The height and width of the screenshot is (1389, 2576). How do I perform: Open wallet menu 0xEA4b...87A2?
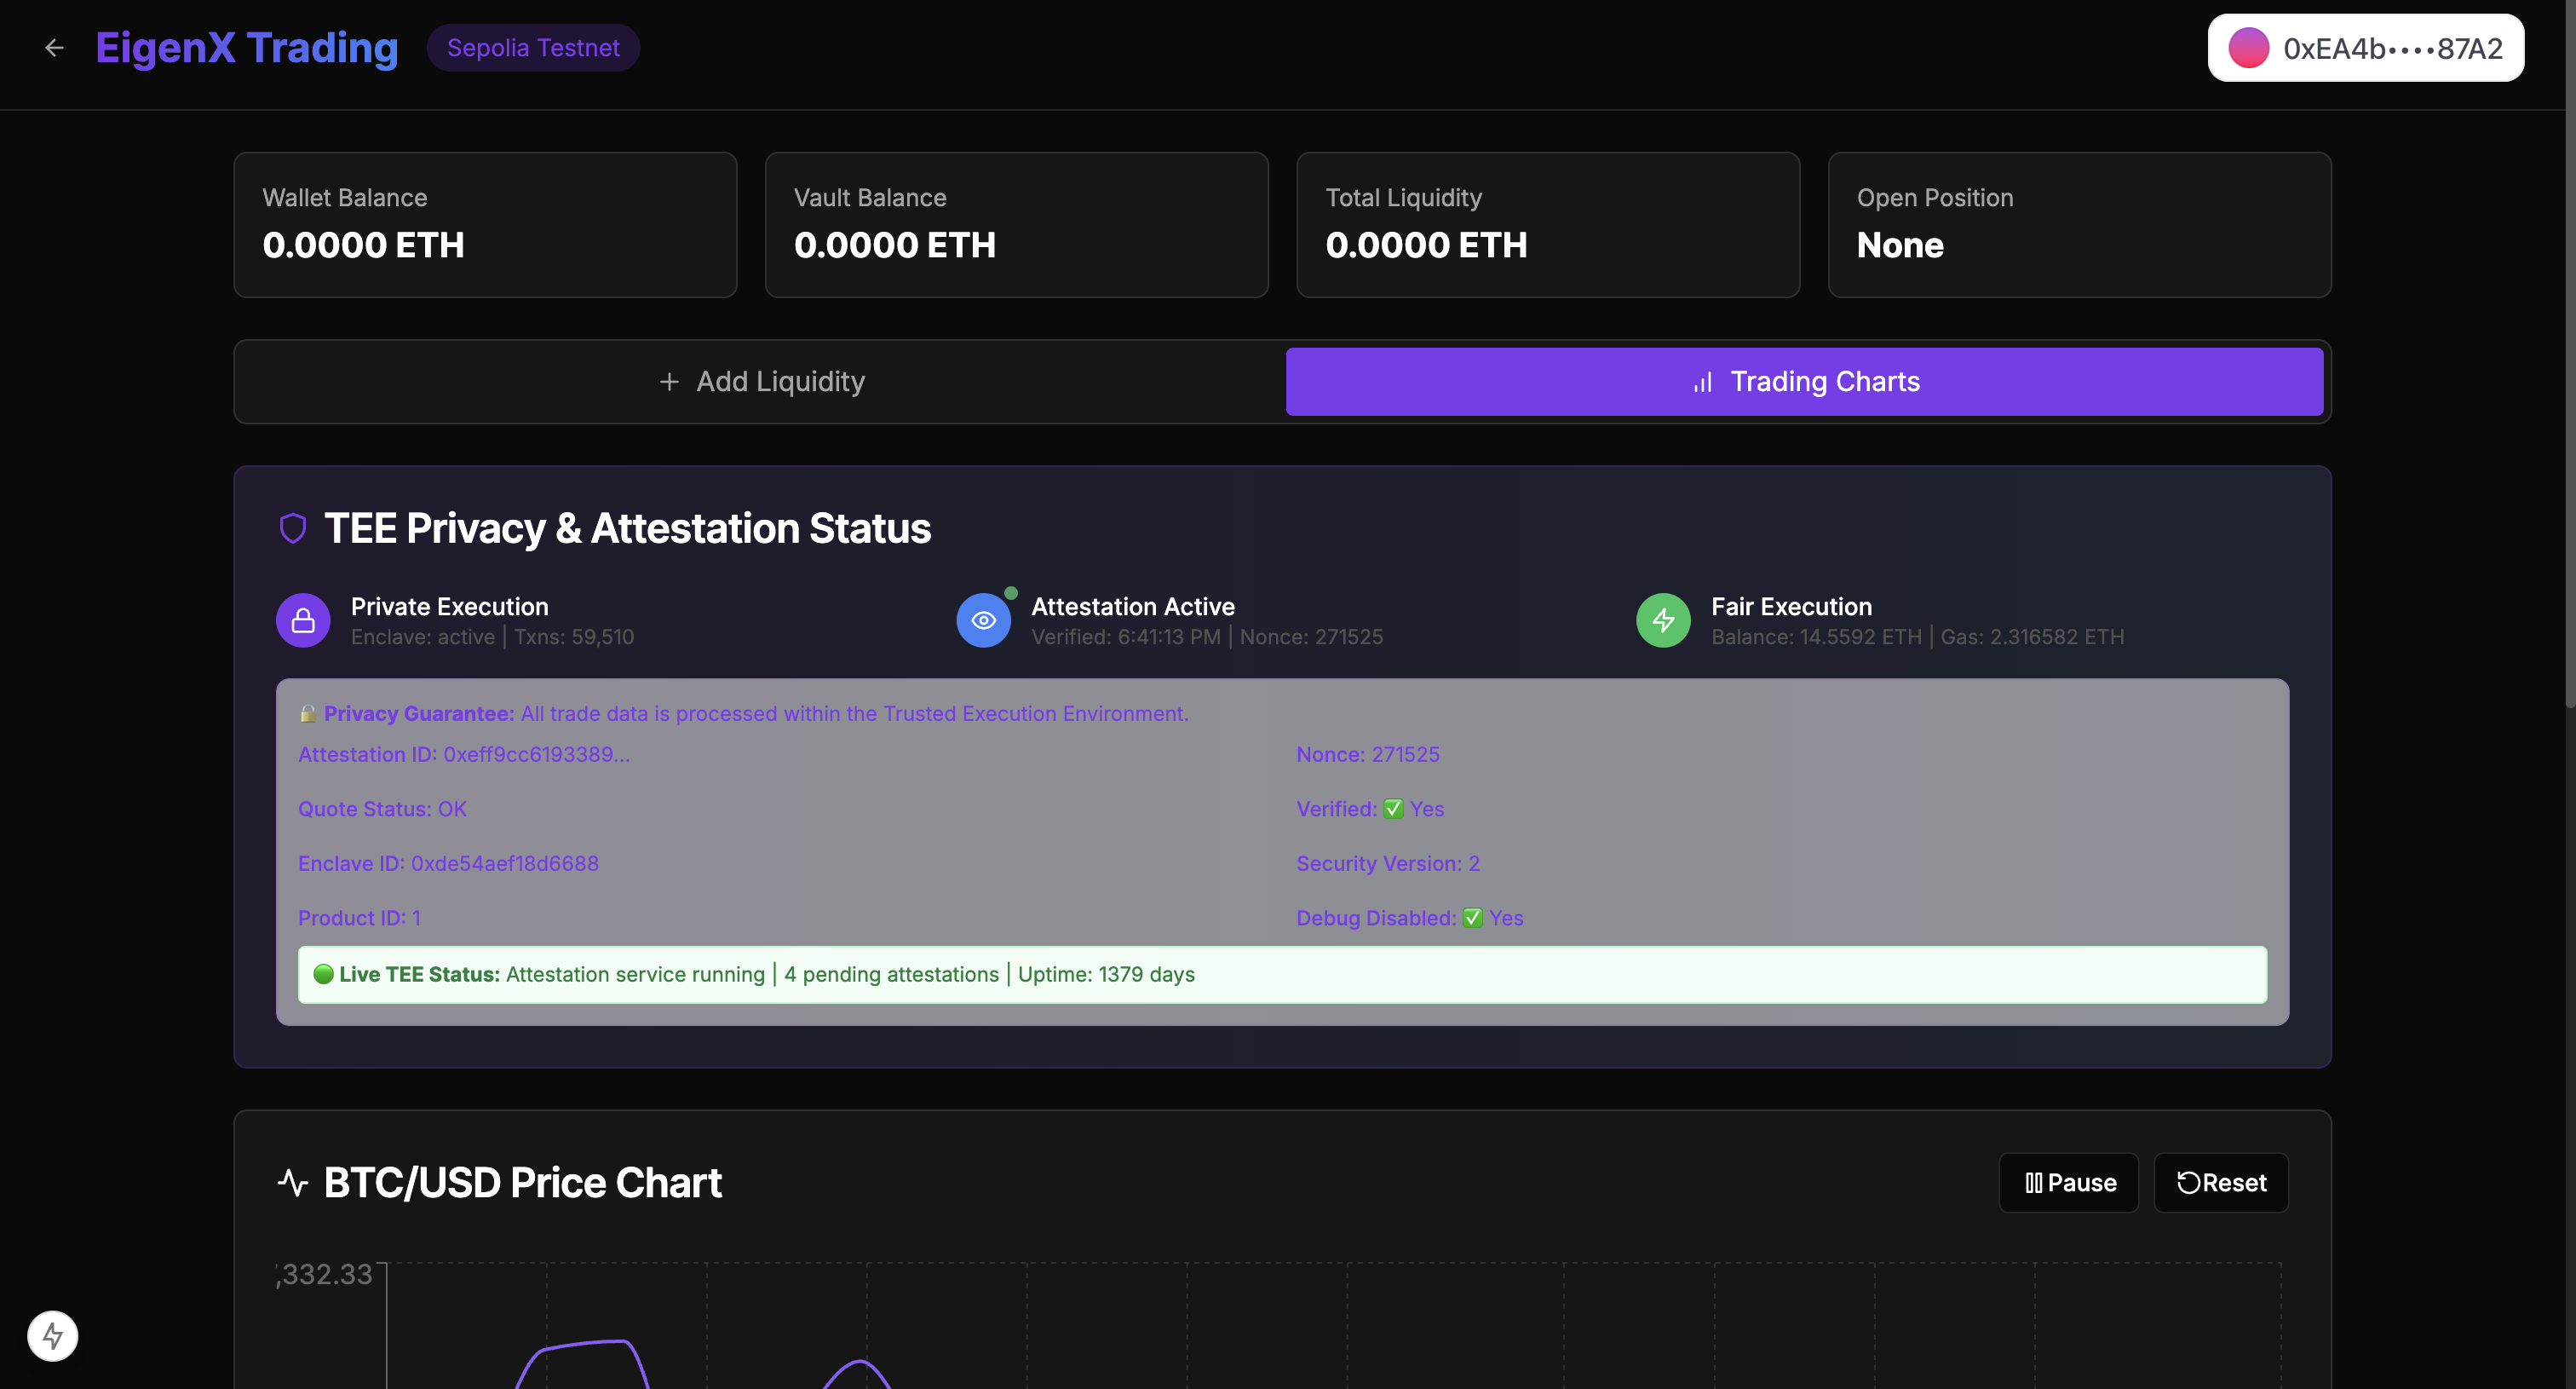click(2365, 48)
